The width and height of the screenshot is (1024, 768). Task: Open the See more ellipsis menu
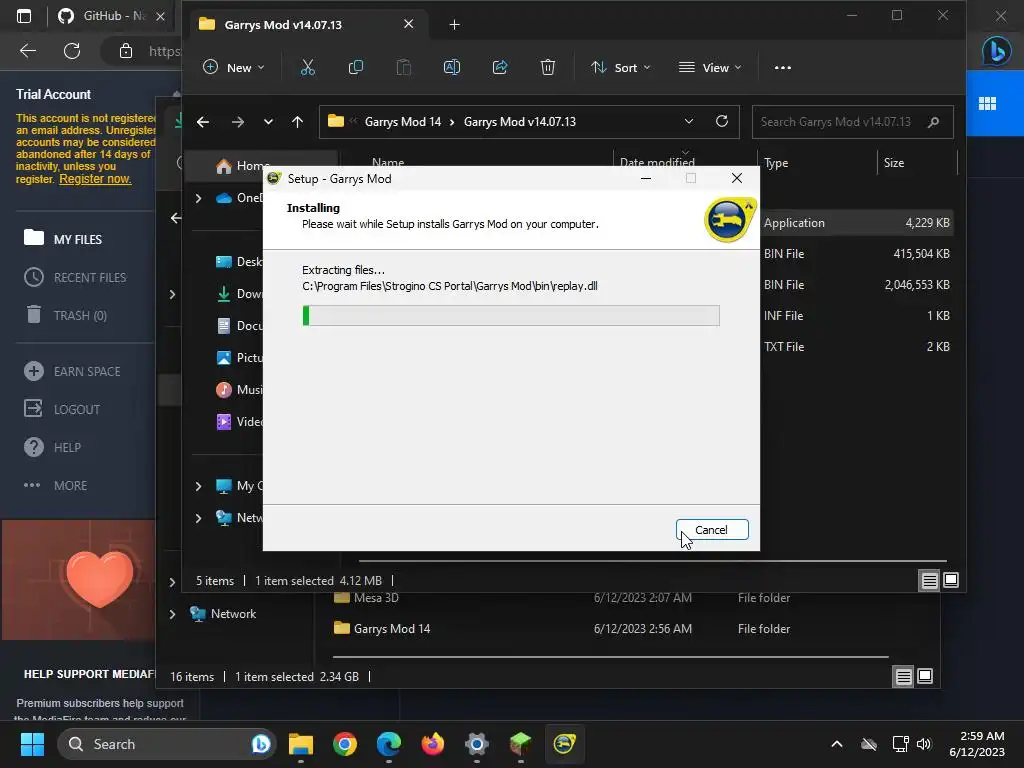[x=782, y=67]
